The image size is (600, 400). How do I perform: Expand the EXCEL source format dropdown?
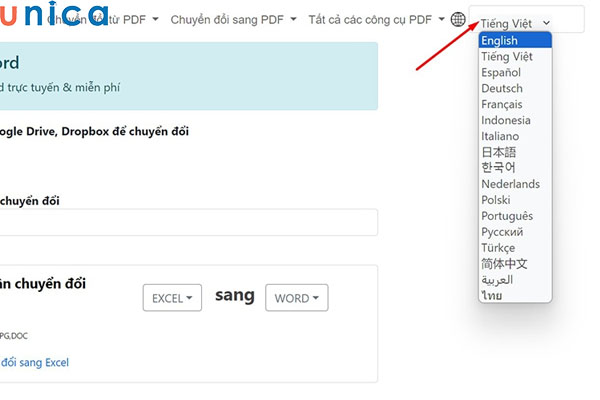173,298
